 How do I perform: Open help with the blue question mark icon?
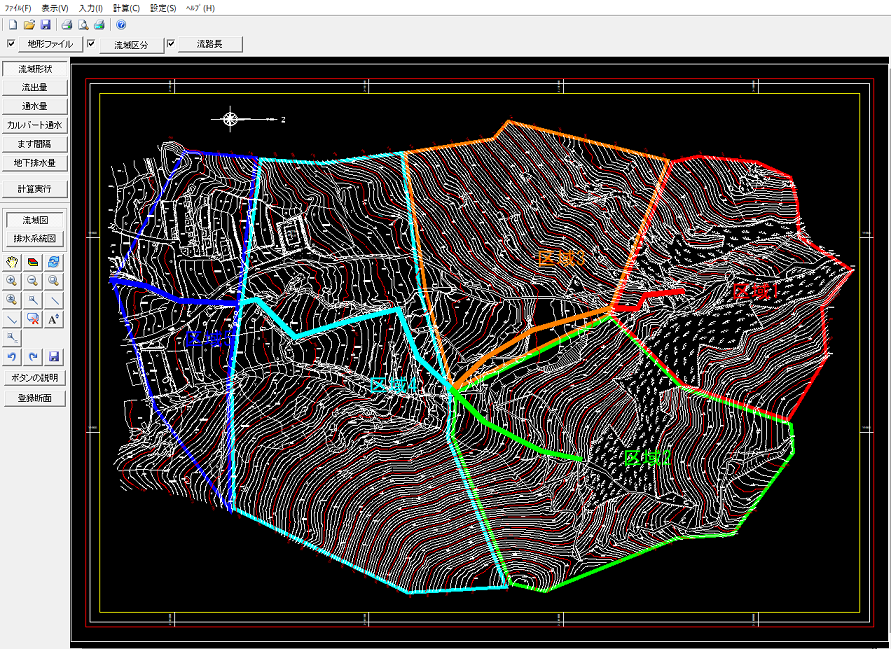pos(121,24)
